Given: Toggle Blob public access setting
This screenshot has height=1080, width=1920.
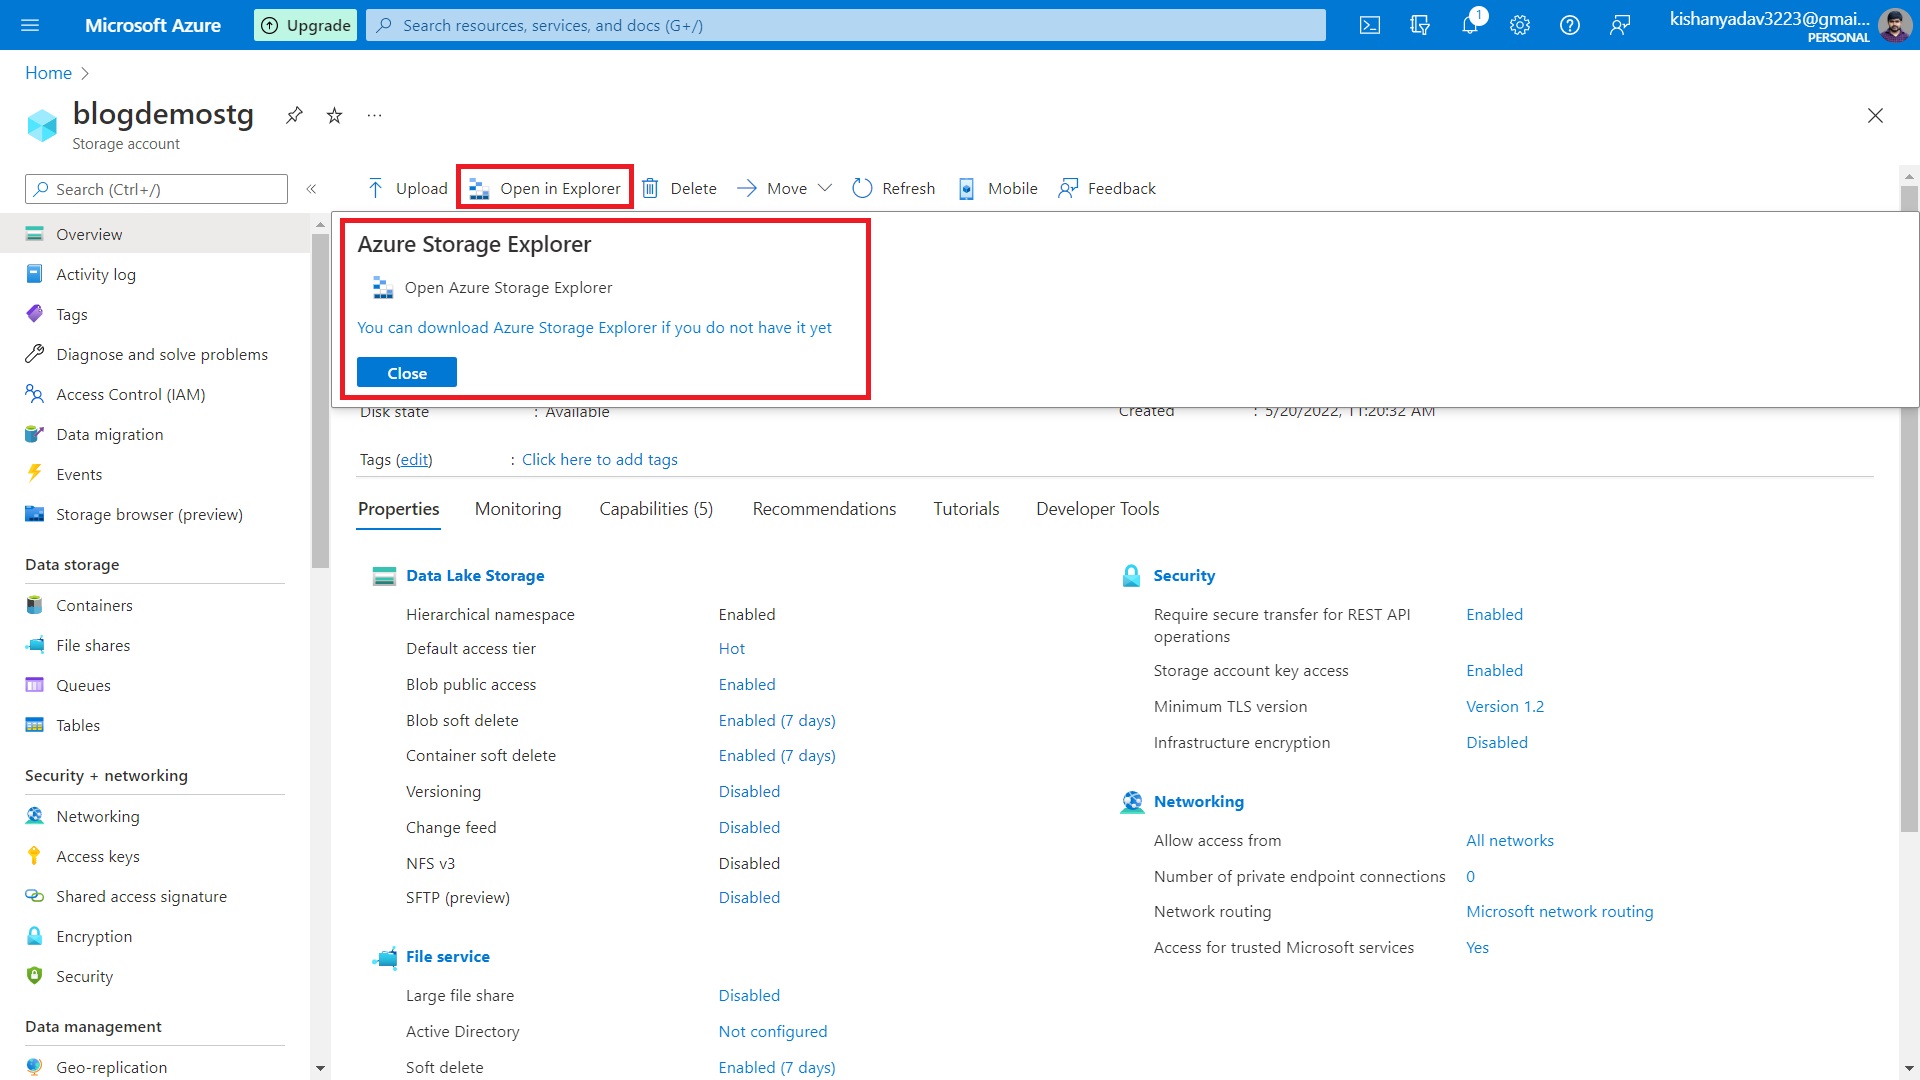Looking at the screenshot, I should (746, 684).
